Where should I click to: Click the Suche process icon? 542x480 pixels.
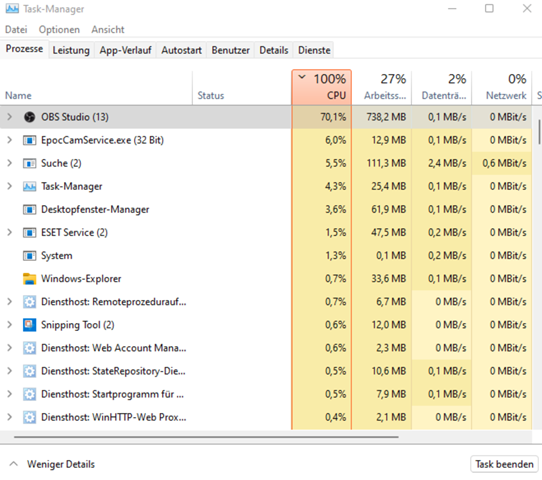point(29,163)
